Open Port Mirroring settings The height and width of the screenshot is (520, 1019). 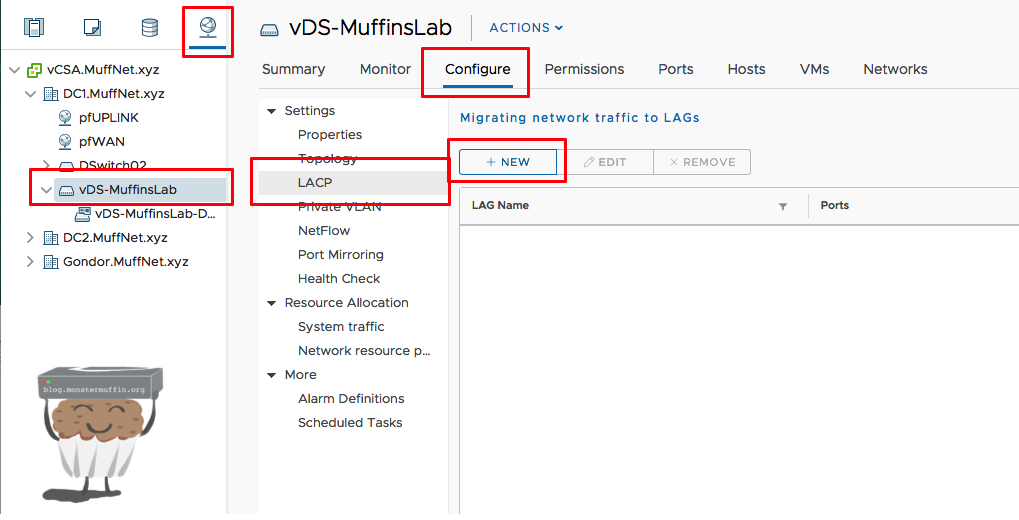click(x=340, y=255)
